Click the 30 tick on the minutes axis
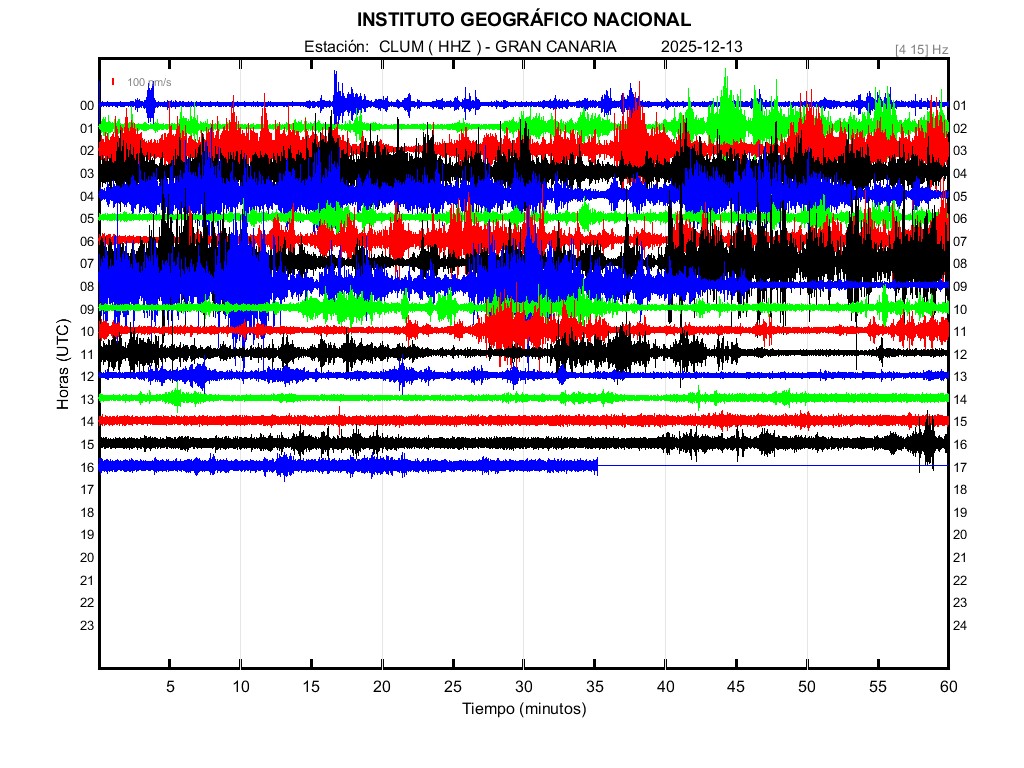 (x=523, y=686)
